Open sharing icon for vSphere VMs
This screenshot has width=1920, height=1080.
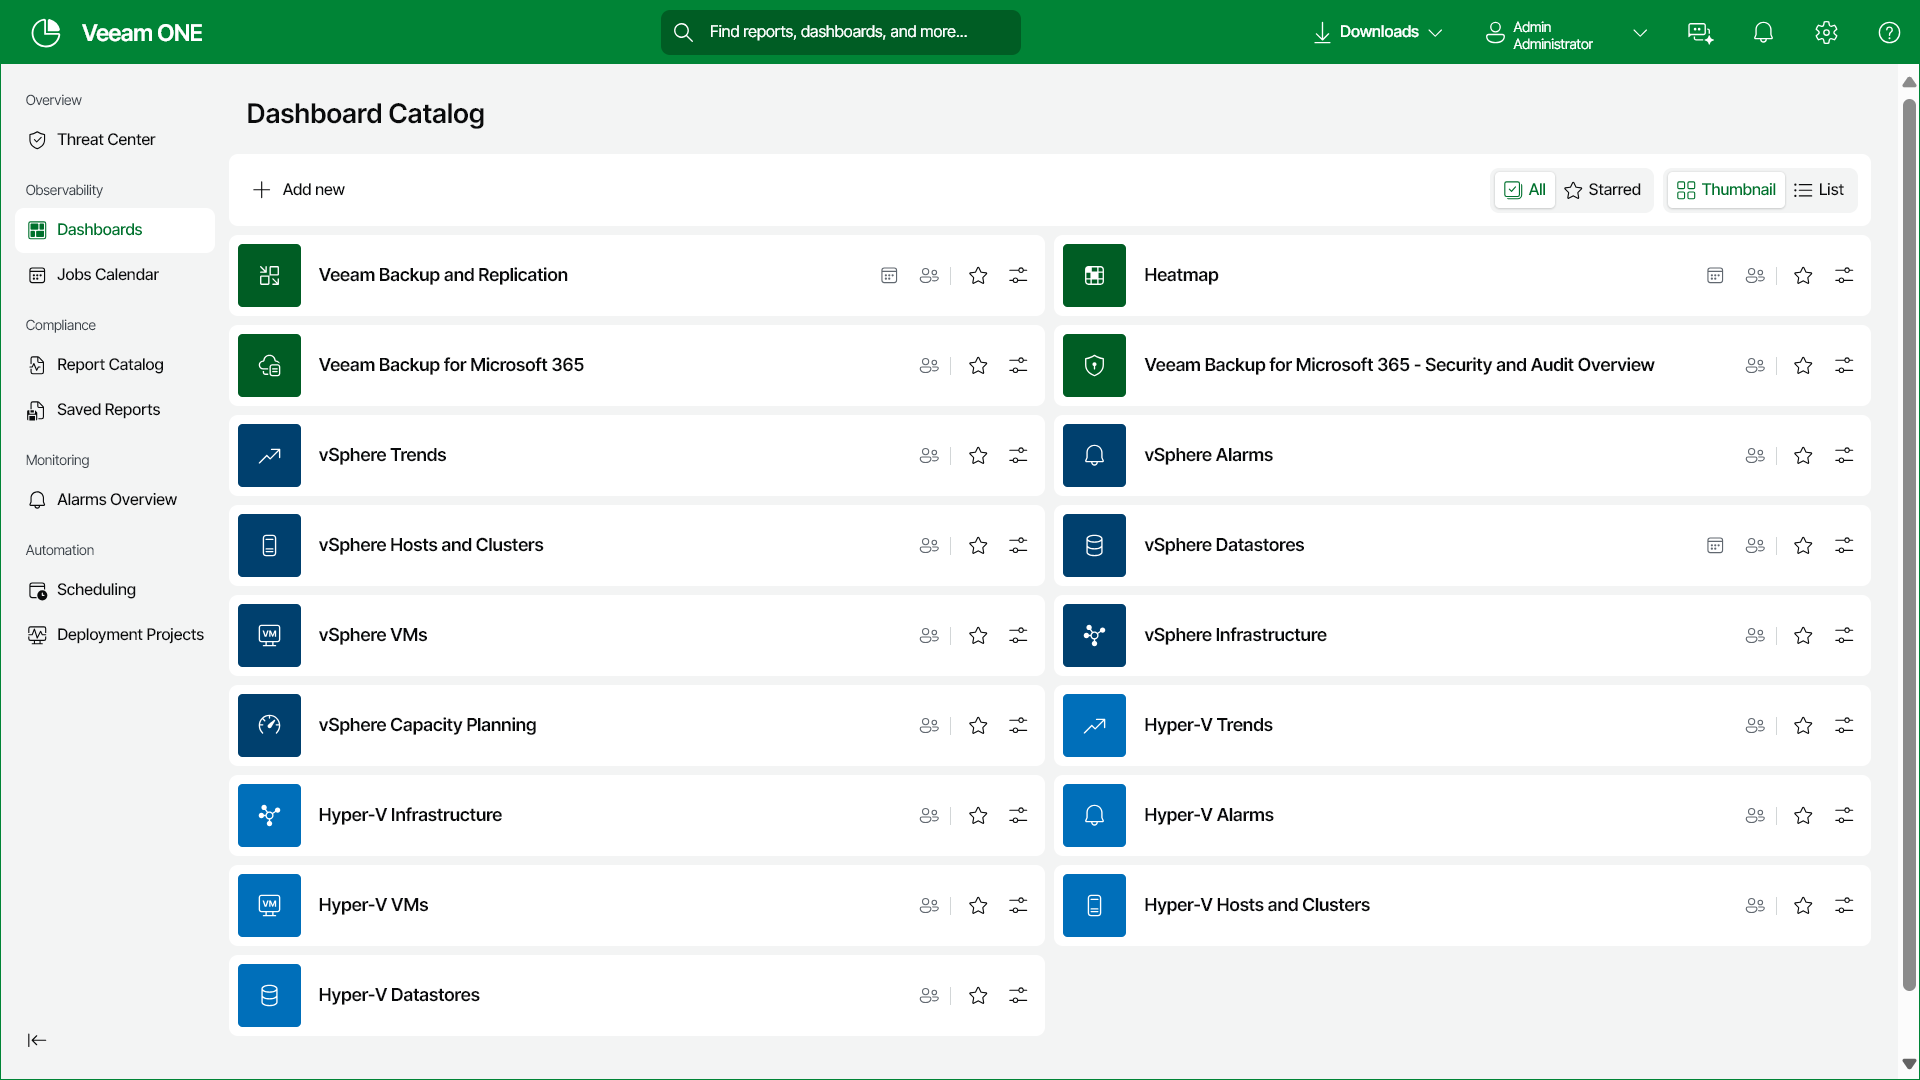click(x=929, y=635)
